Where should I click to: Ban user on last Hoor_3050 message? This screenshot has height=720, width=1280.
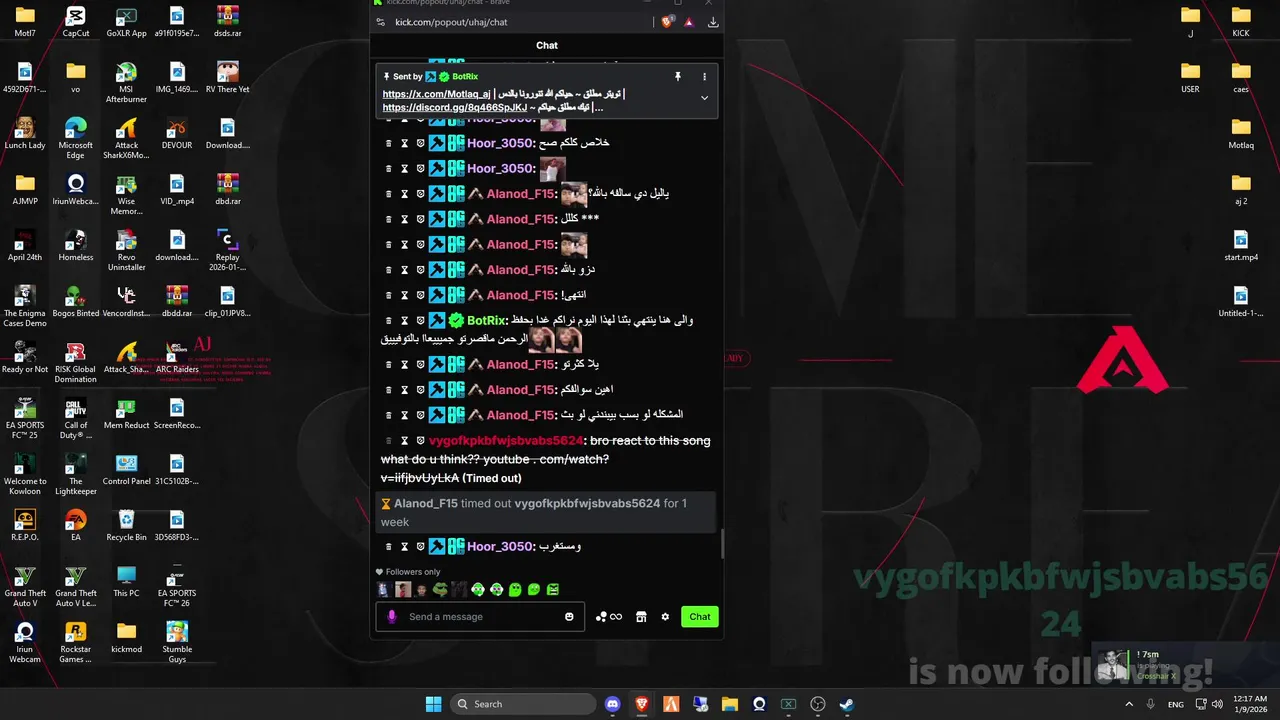421,547
